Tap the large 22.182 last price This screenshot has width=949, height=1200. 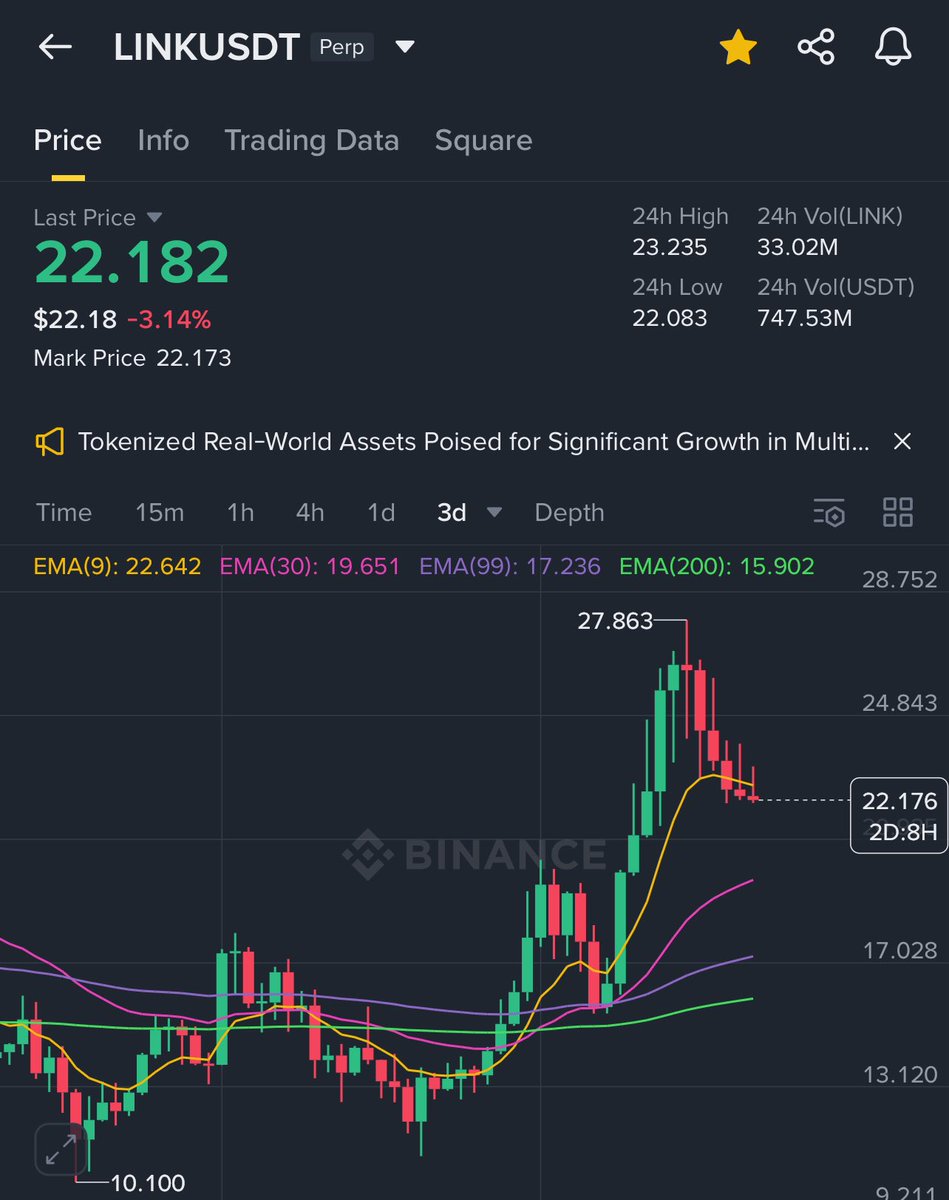tap(132, 262)
